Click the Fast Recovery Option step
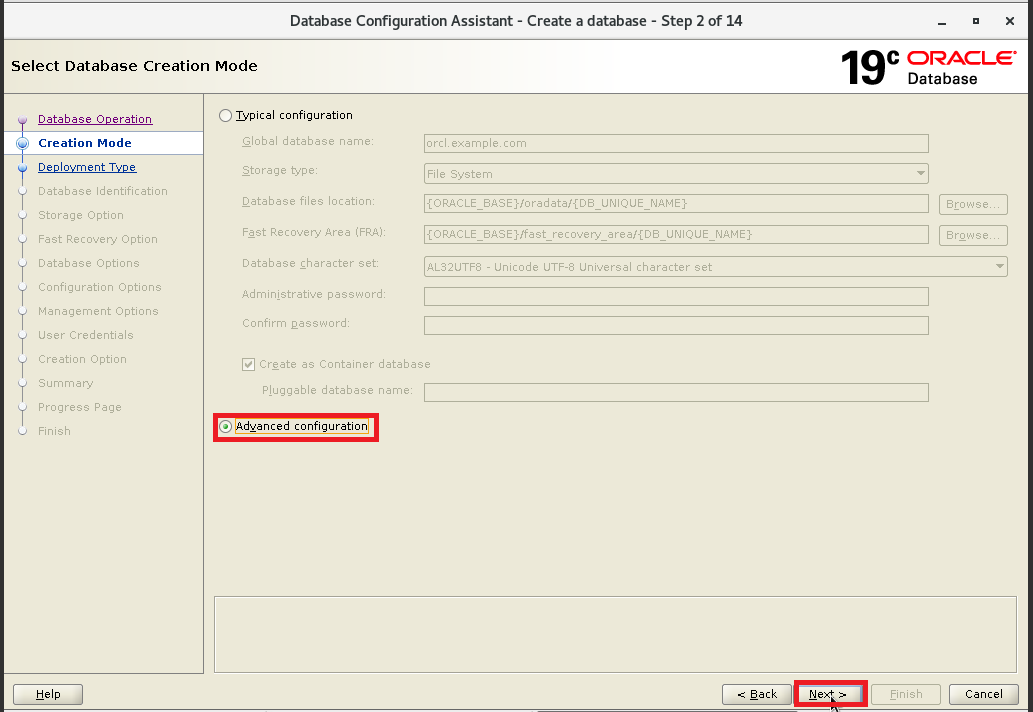The image size is (1033, 712). (98, 239)
